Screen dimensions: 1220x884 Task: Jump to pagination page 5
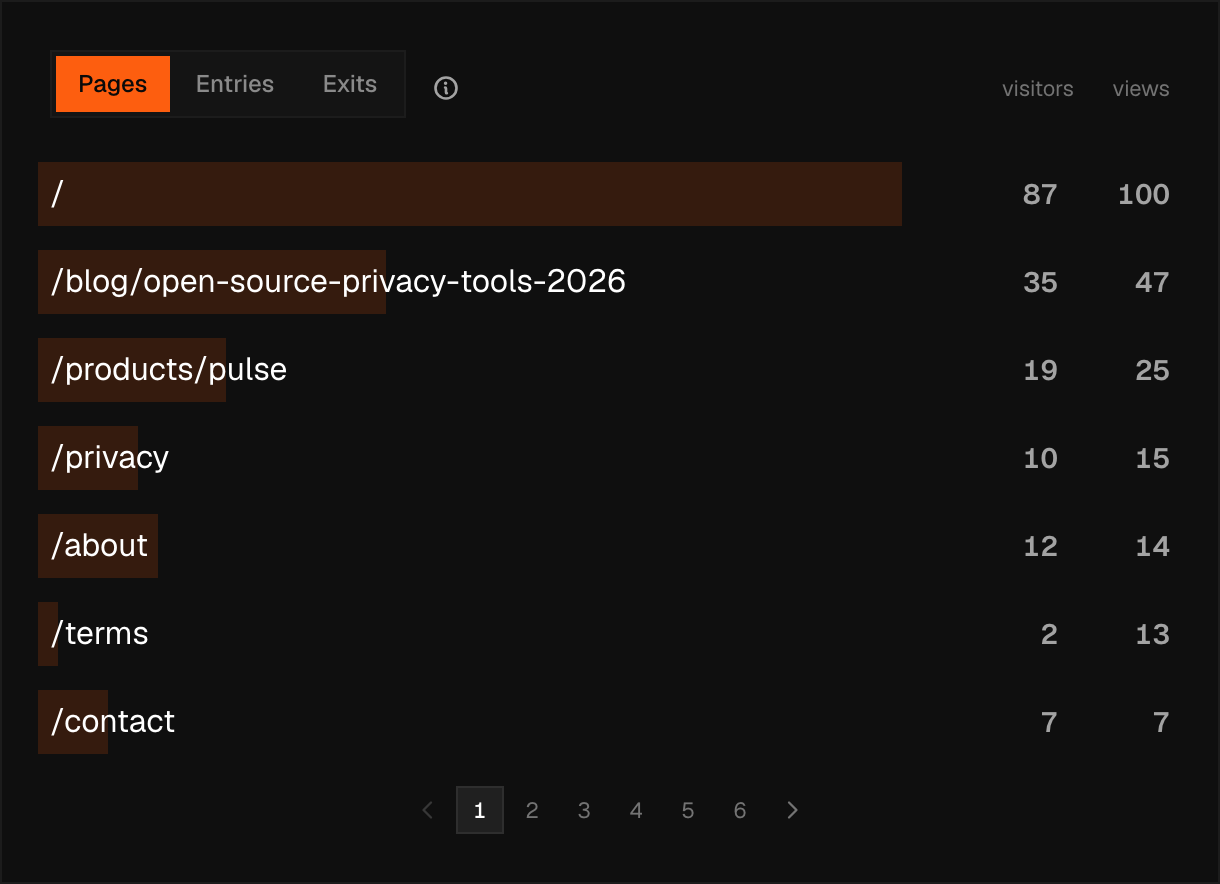pyautogui.click(x=688, y=810)
